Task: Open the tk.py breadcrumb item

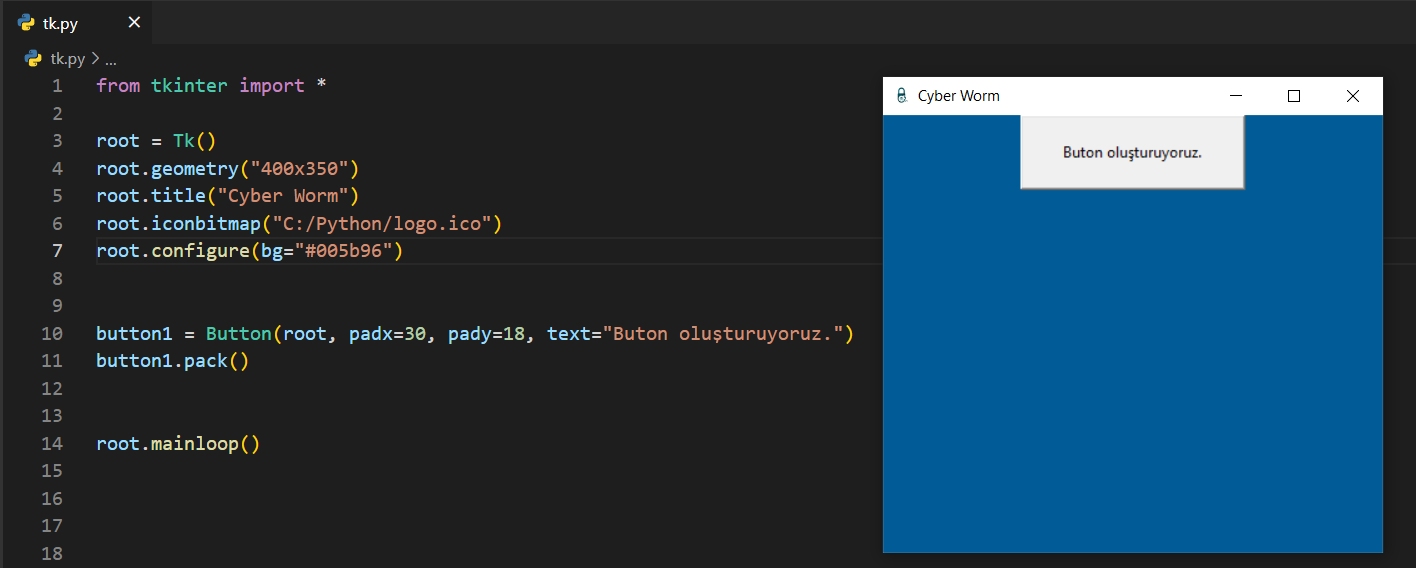Action: click(68, 59)
